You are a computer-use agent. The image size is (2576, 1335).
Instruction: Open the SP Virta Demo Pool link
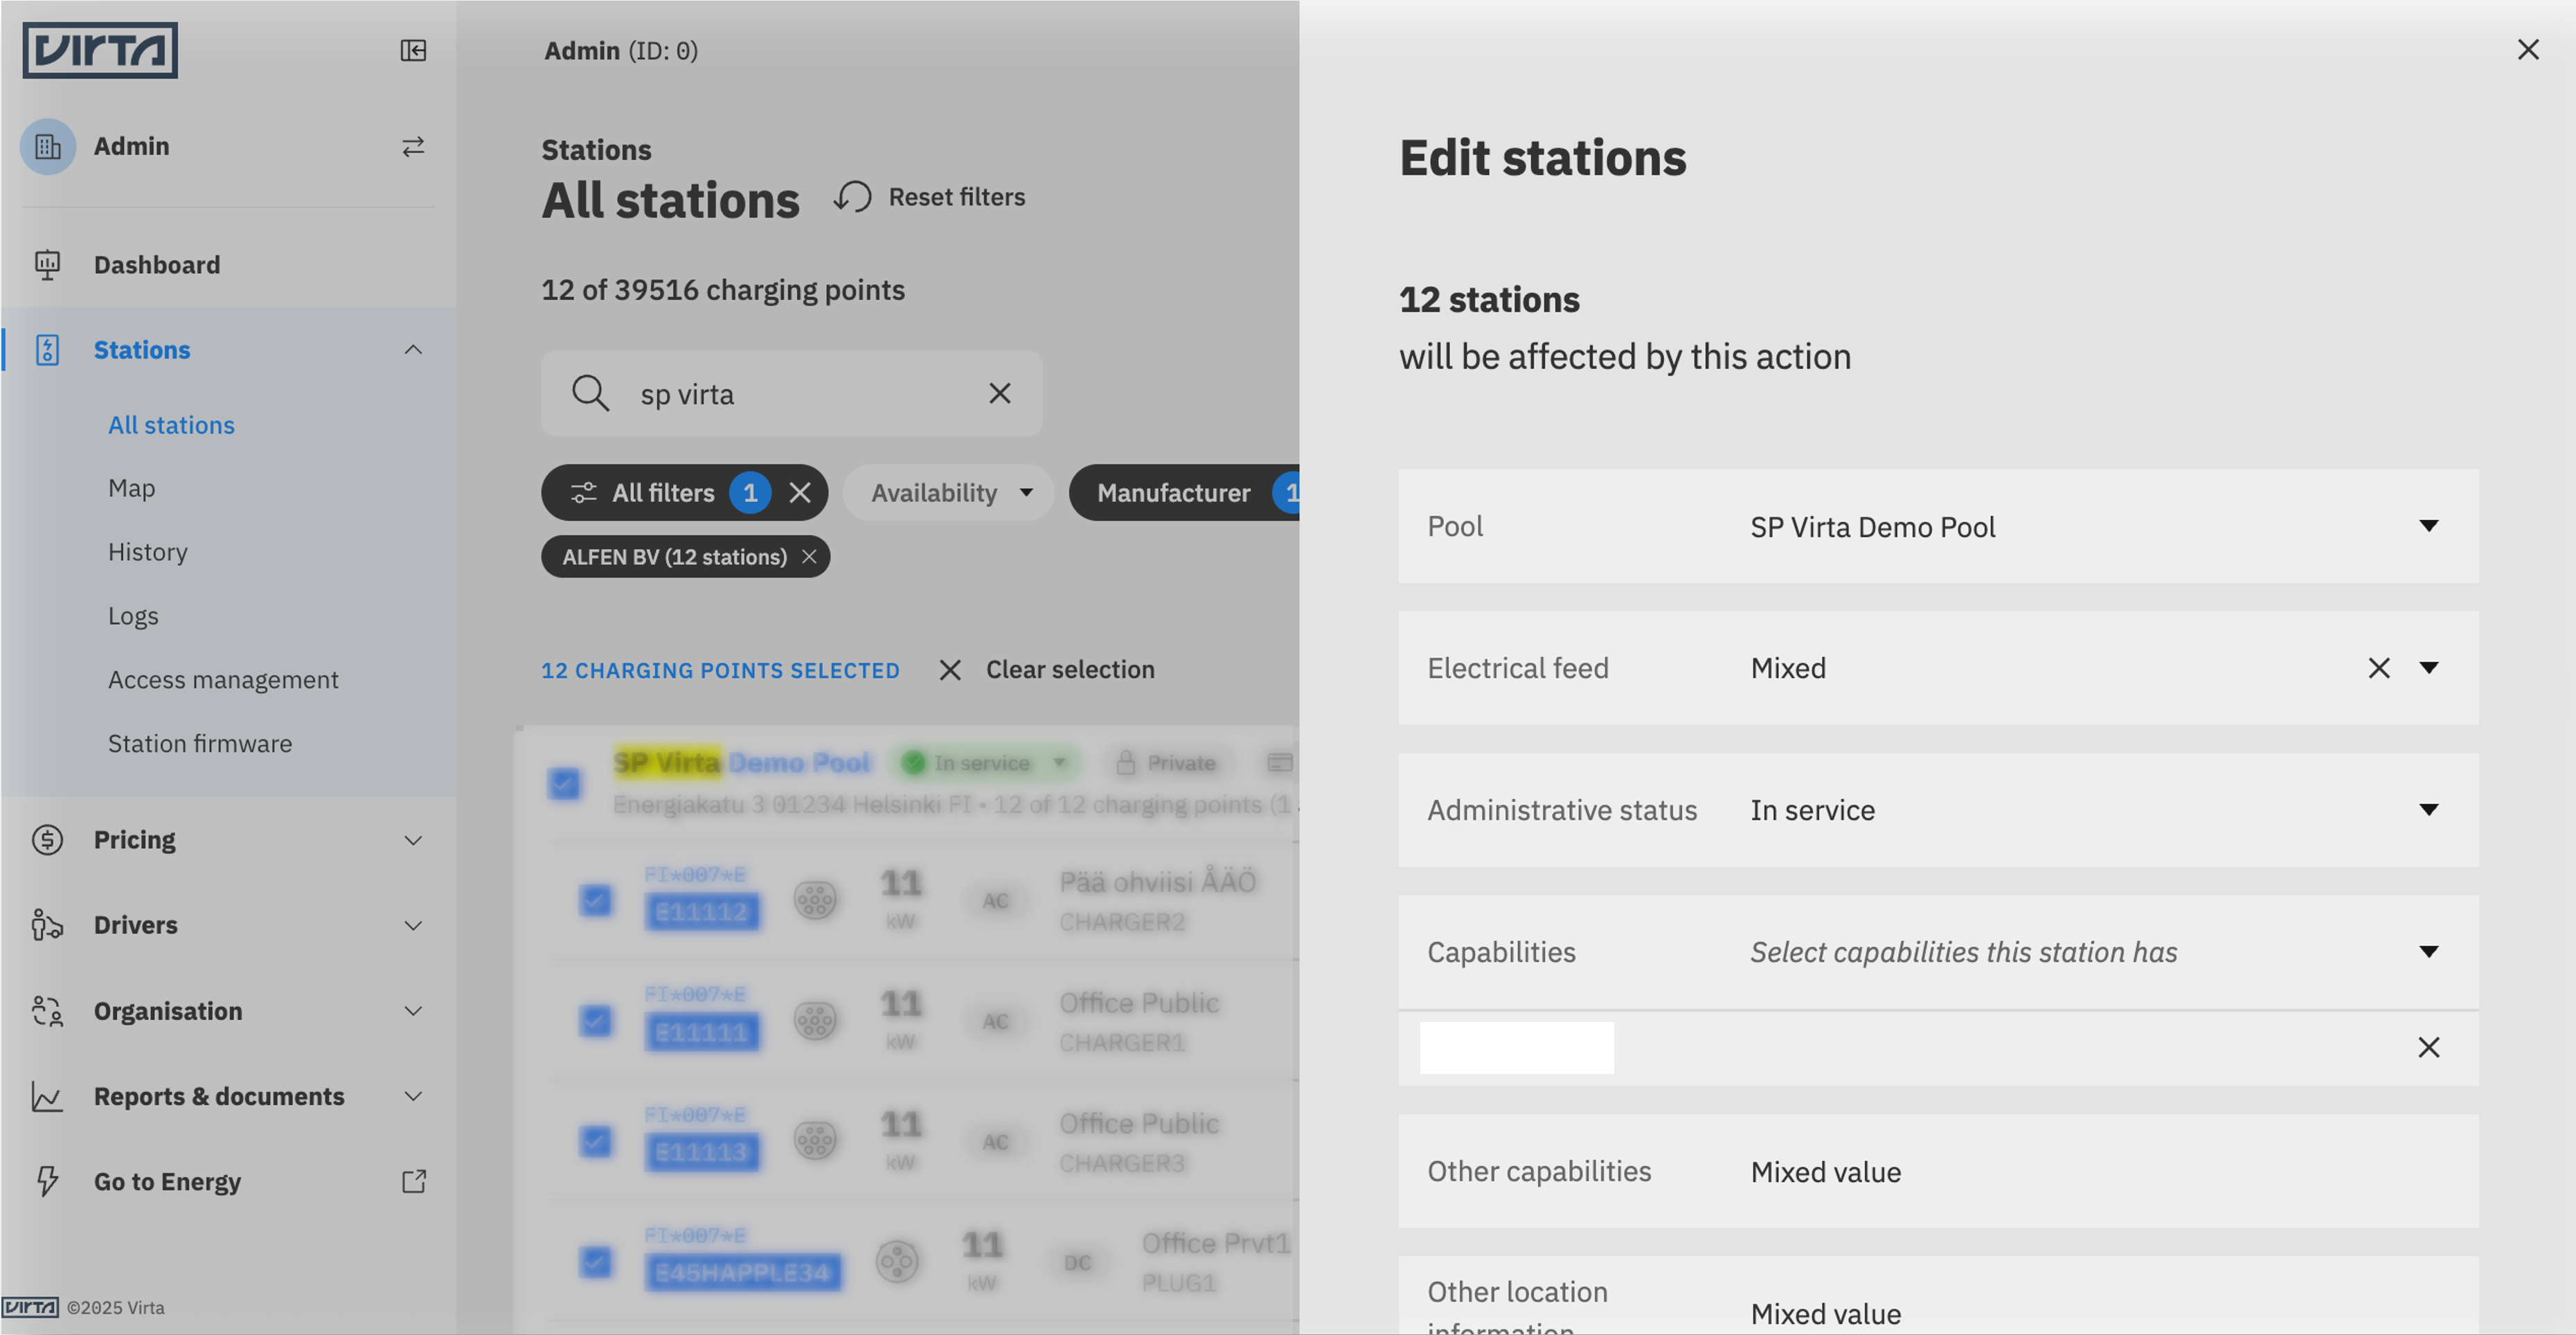point(741,763)
